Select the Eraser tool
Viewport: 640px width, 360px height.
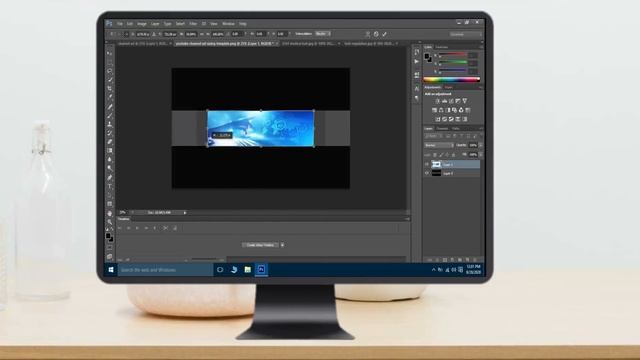[109, 142]
